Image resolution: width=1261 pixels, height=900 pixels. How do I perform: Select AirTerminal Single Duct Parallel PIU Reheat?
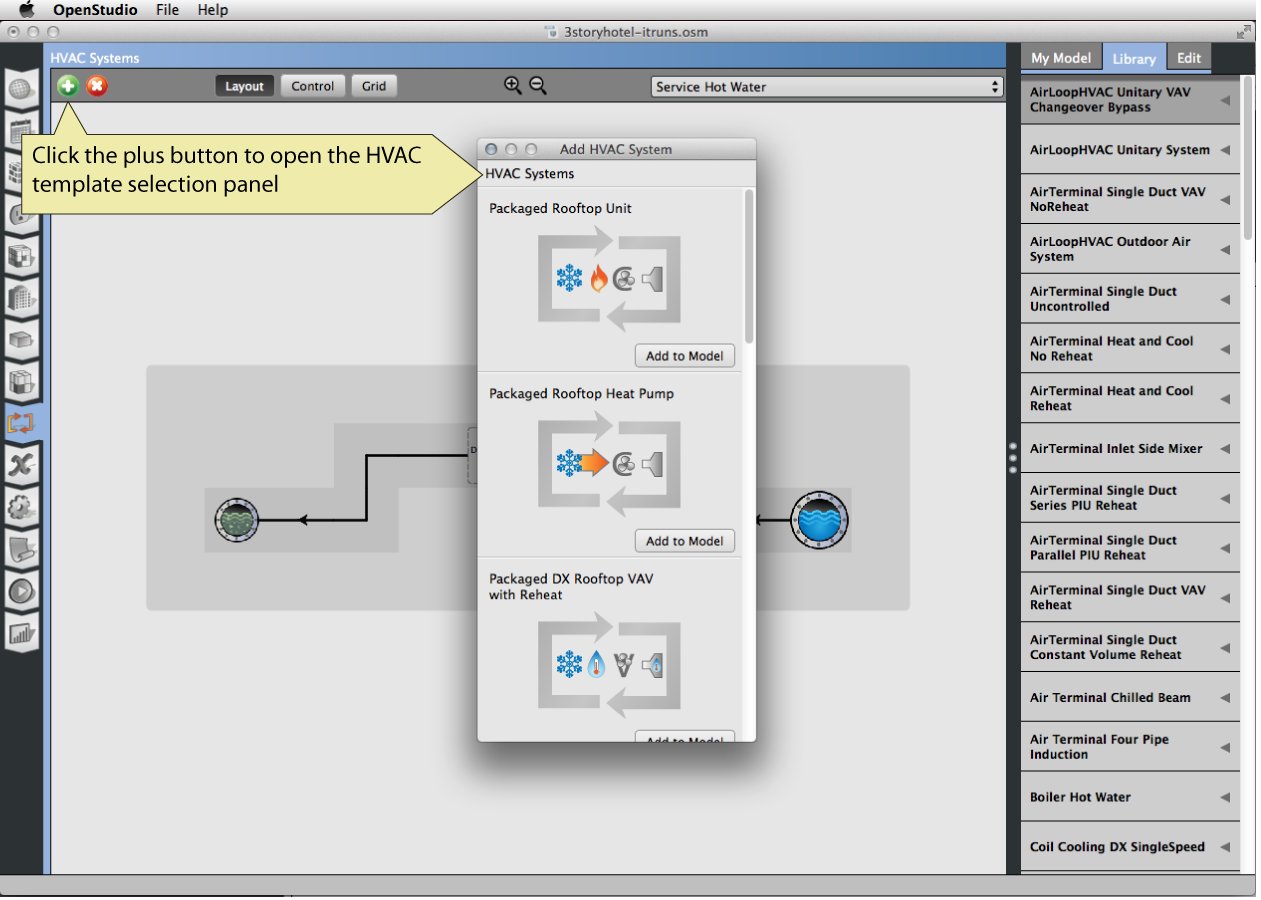pos(1130,548)
